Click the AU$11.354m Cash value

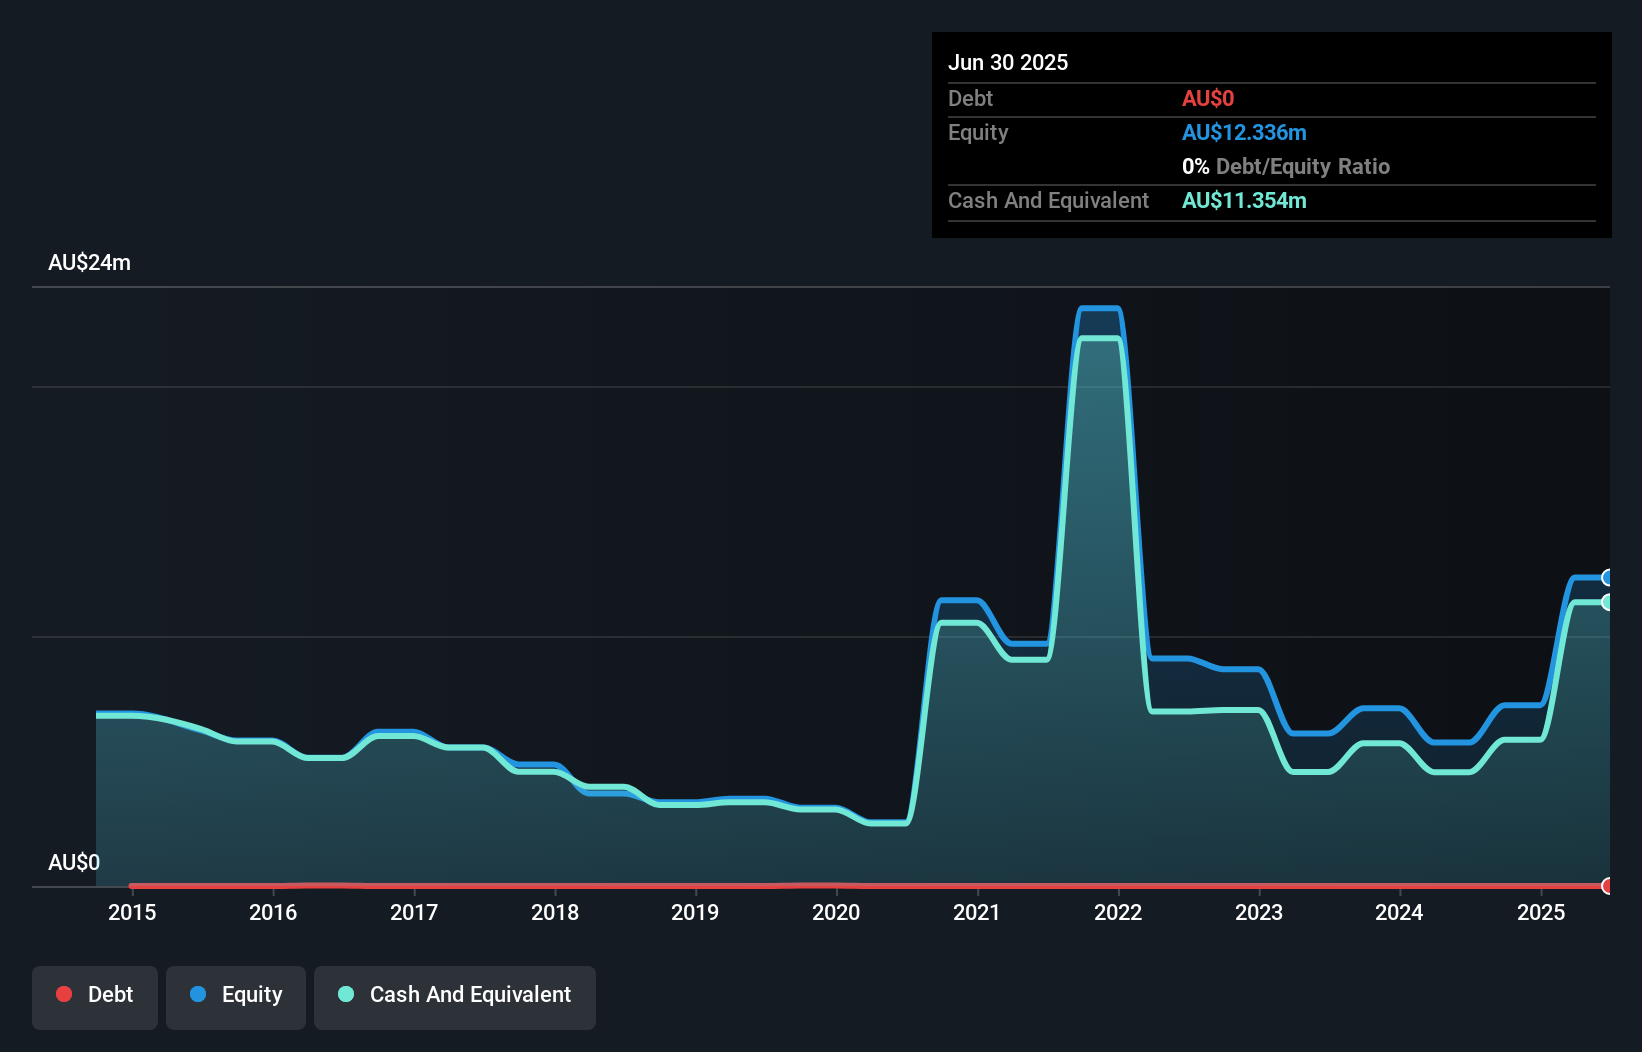1245,200
